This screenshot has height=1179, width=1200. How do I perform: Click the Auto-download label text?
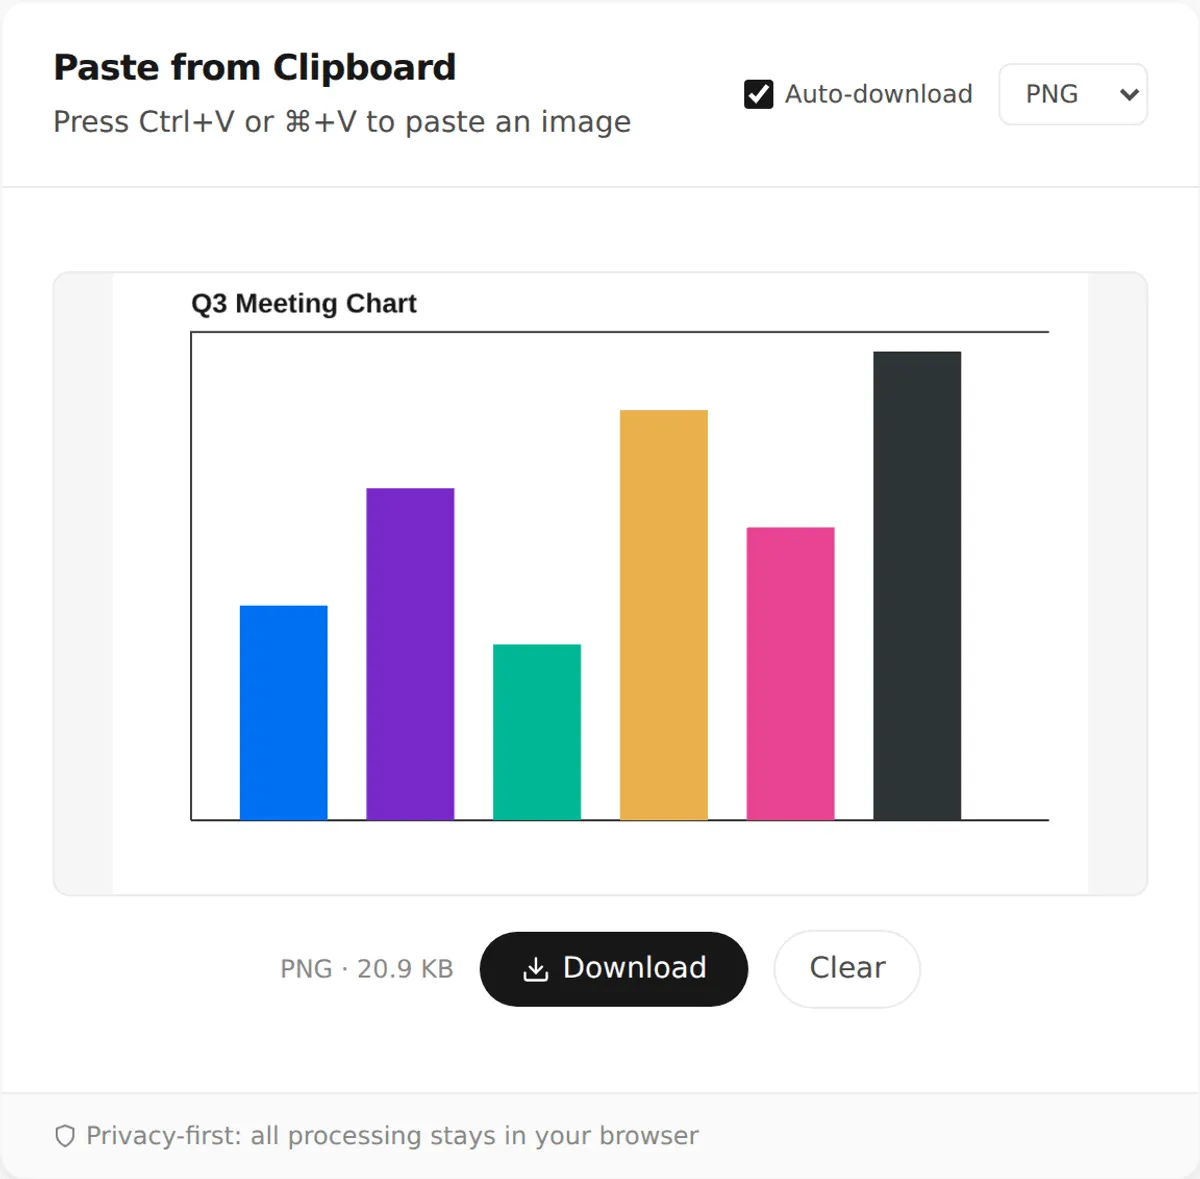click(878, 94)
